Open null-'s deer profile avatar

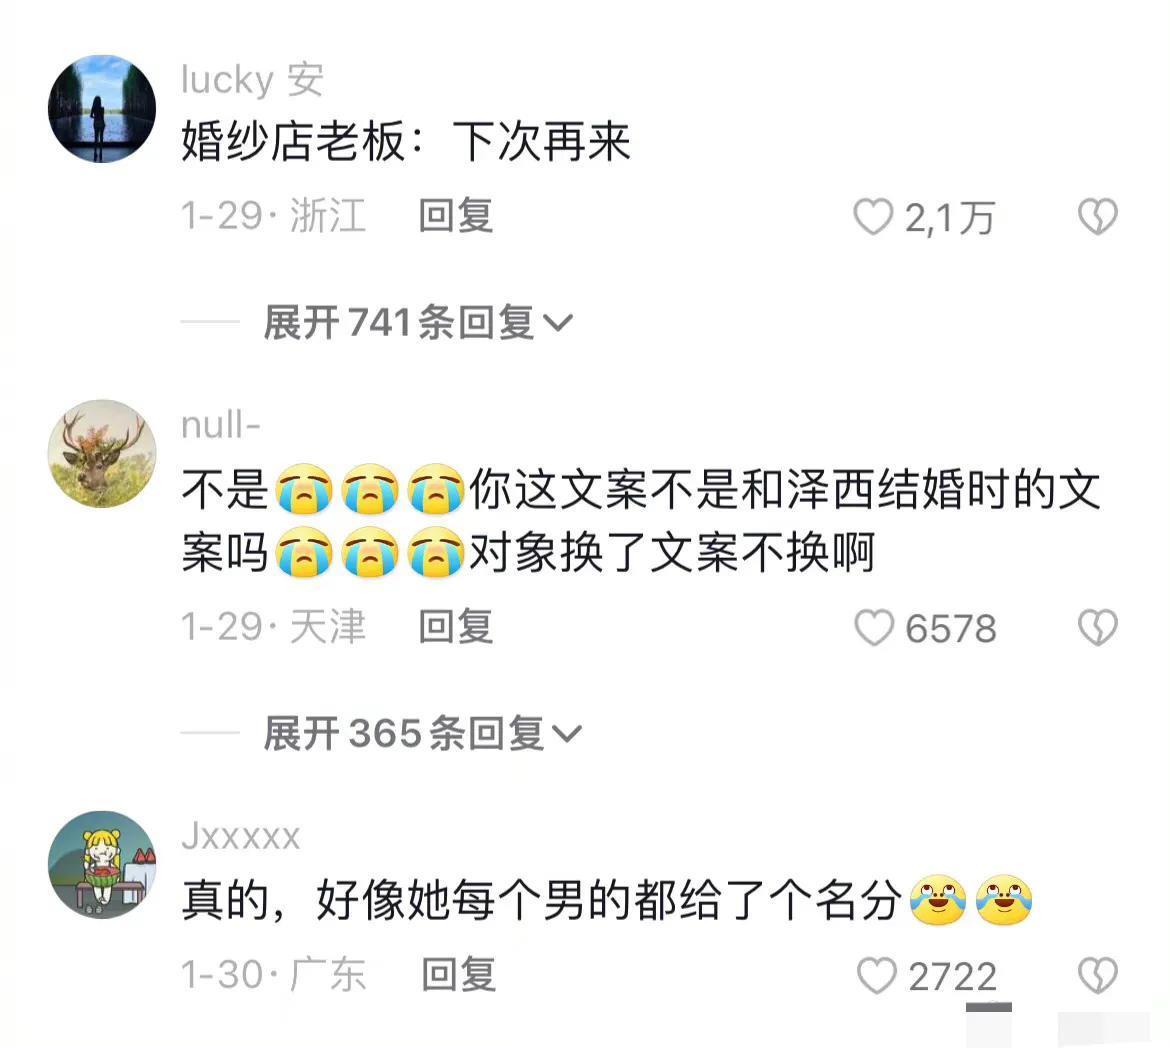(102, 454)
